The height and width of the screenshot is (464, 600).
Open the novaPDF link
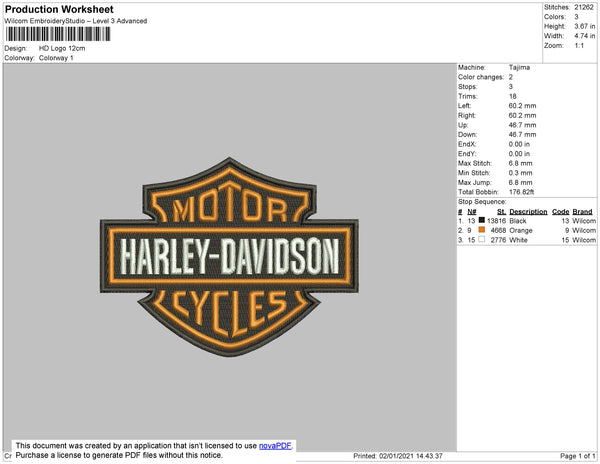coord(275,446)
